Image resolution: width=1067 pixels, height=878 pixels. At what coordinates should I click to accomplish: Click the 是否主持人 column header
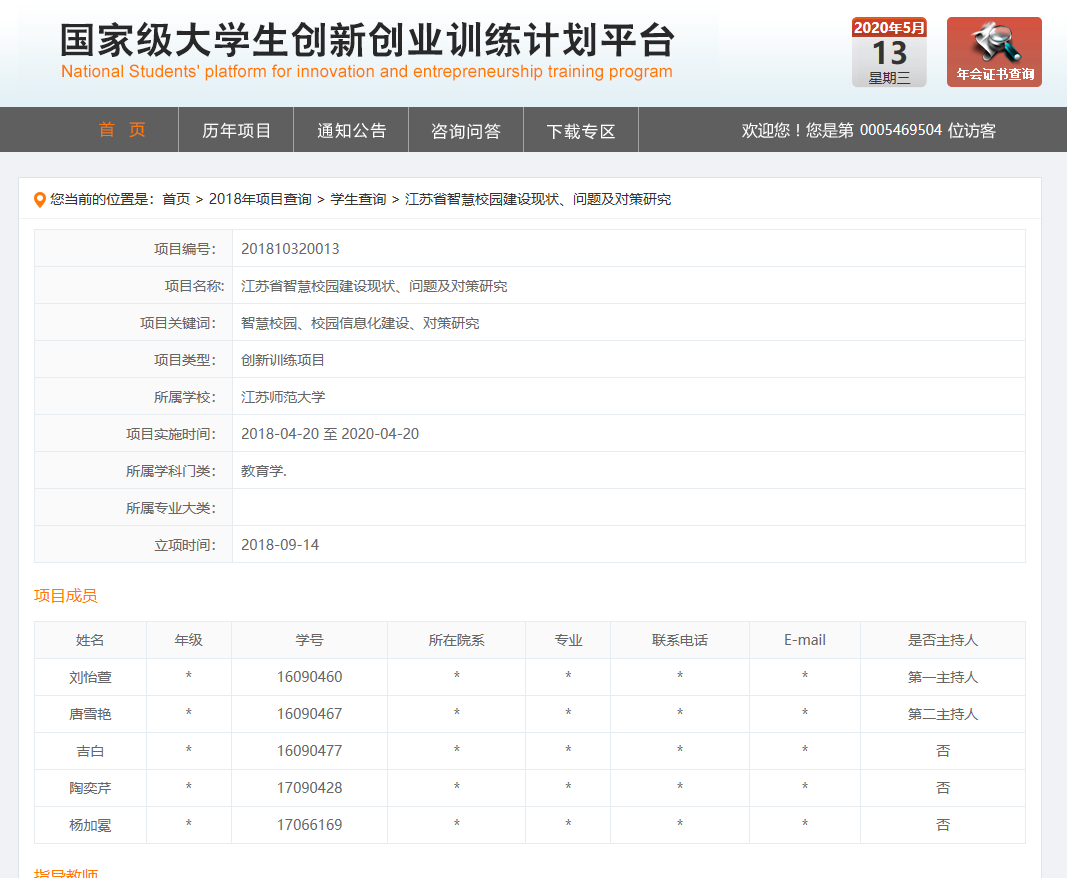[942, 640]
